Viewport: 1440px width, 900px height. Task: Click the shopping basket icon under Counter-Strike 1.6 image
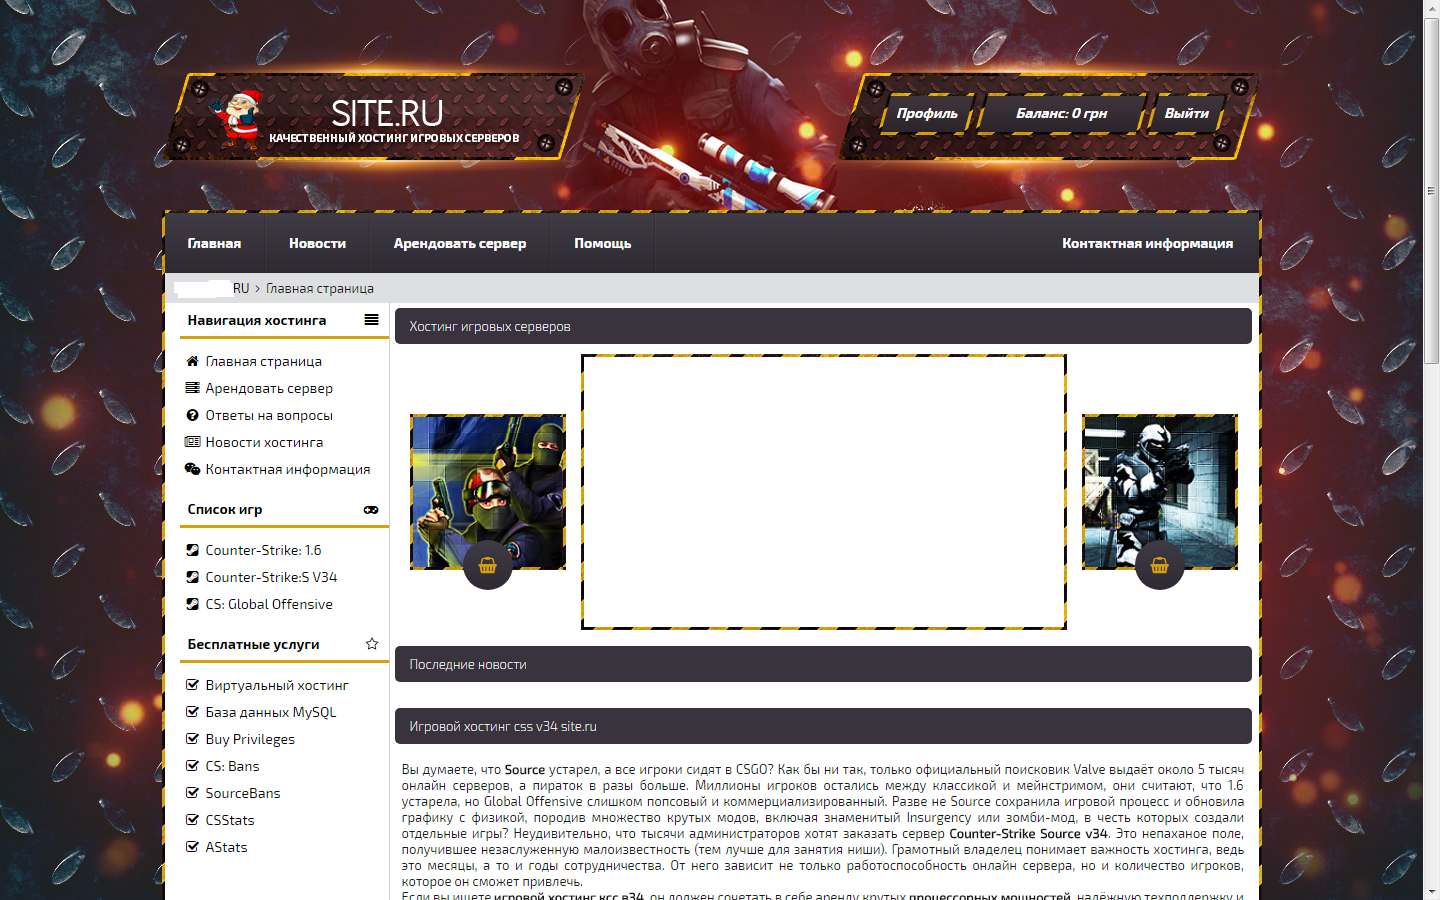pyautogui.click(x=487, y=566)
